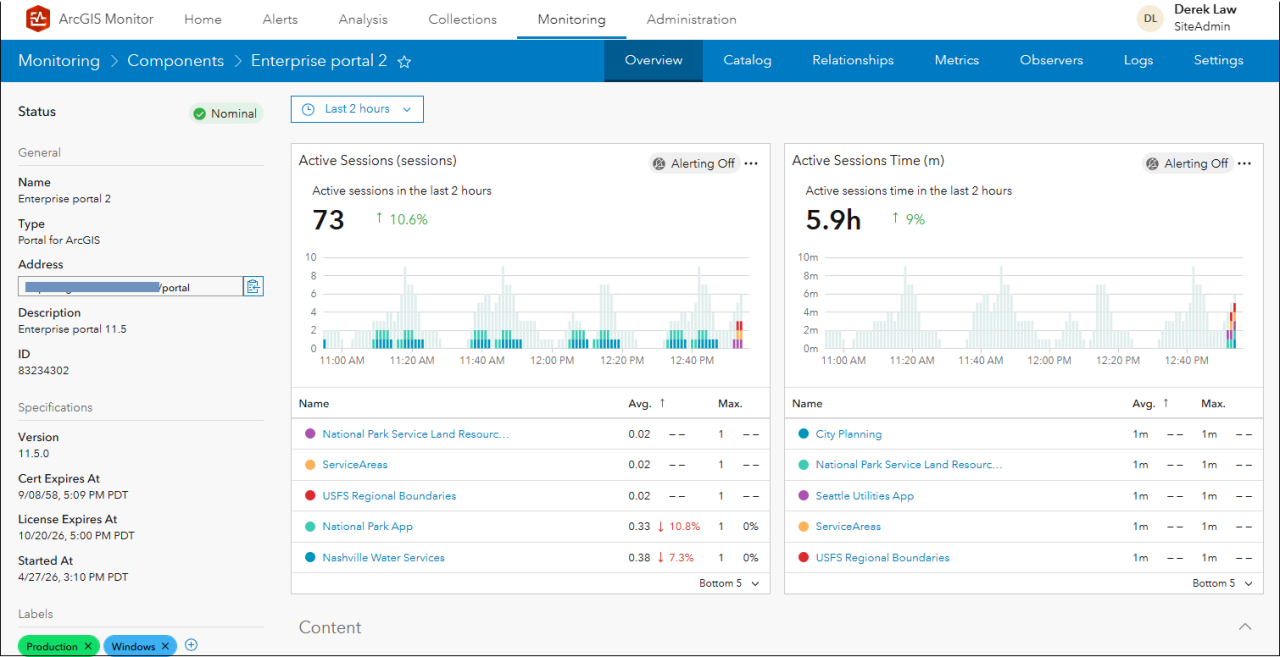This screenshot has width=1280, height=657.
Task: Open National Park Service Land Resourc… in Sessions Time
Action: pos(909,465)
